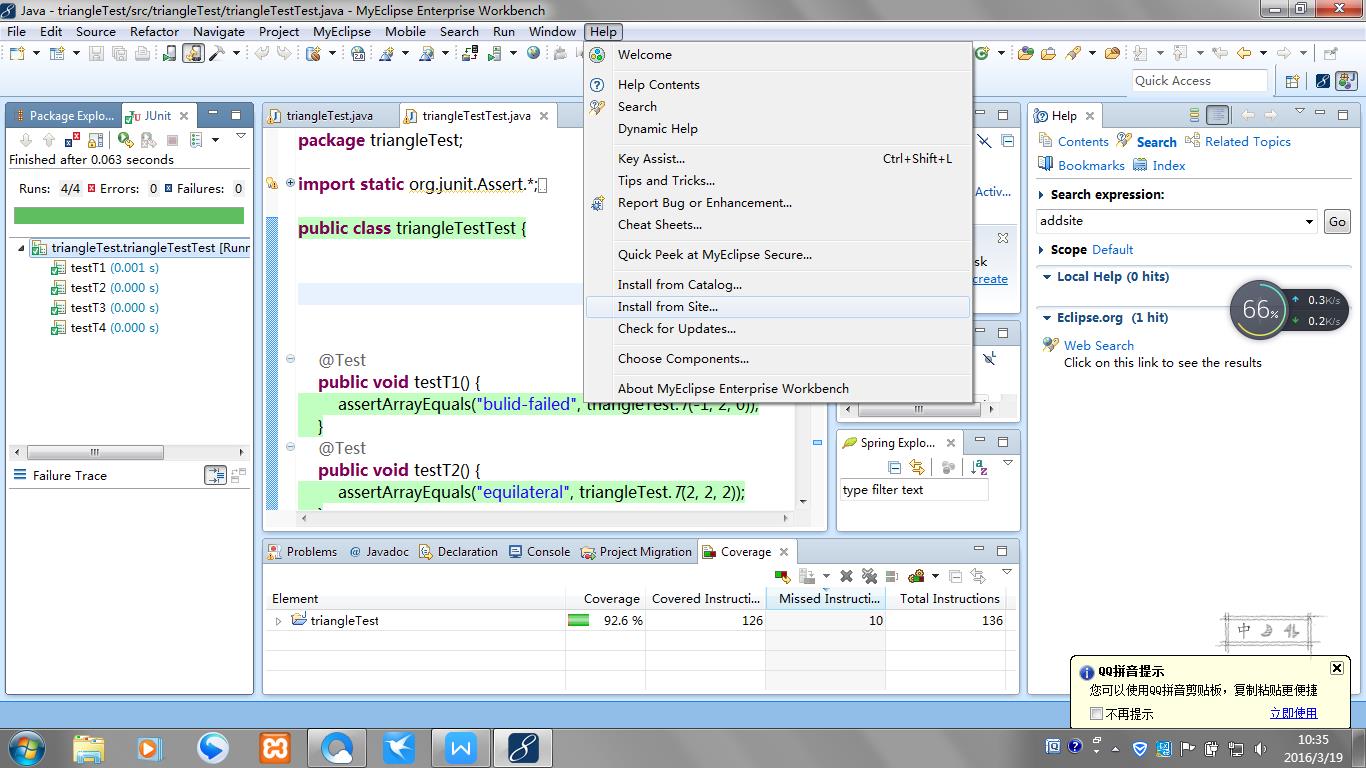Click the Web Search result link
This screenshot has width=1366, height=768.
[1099, 346]
